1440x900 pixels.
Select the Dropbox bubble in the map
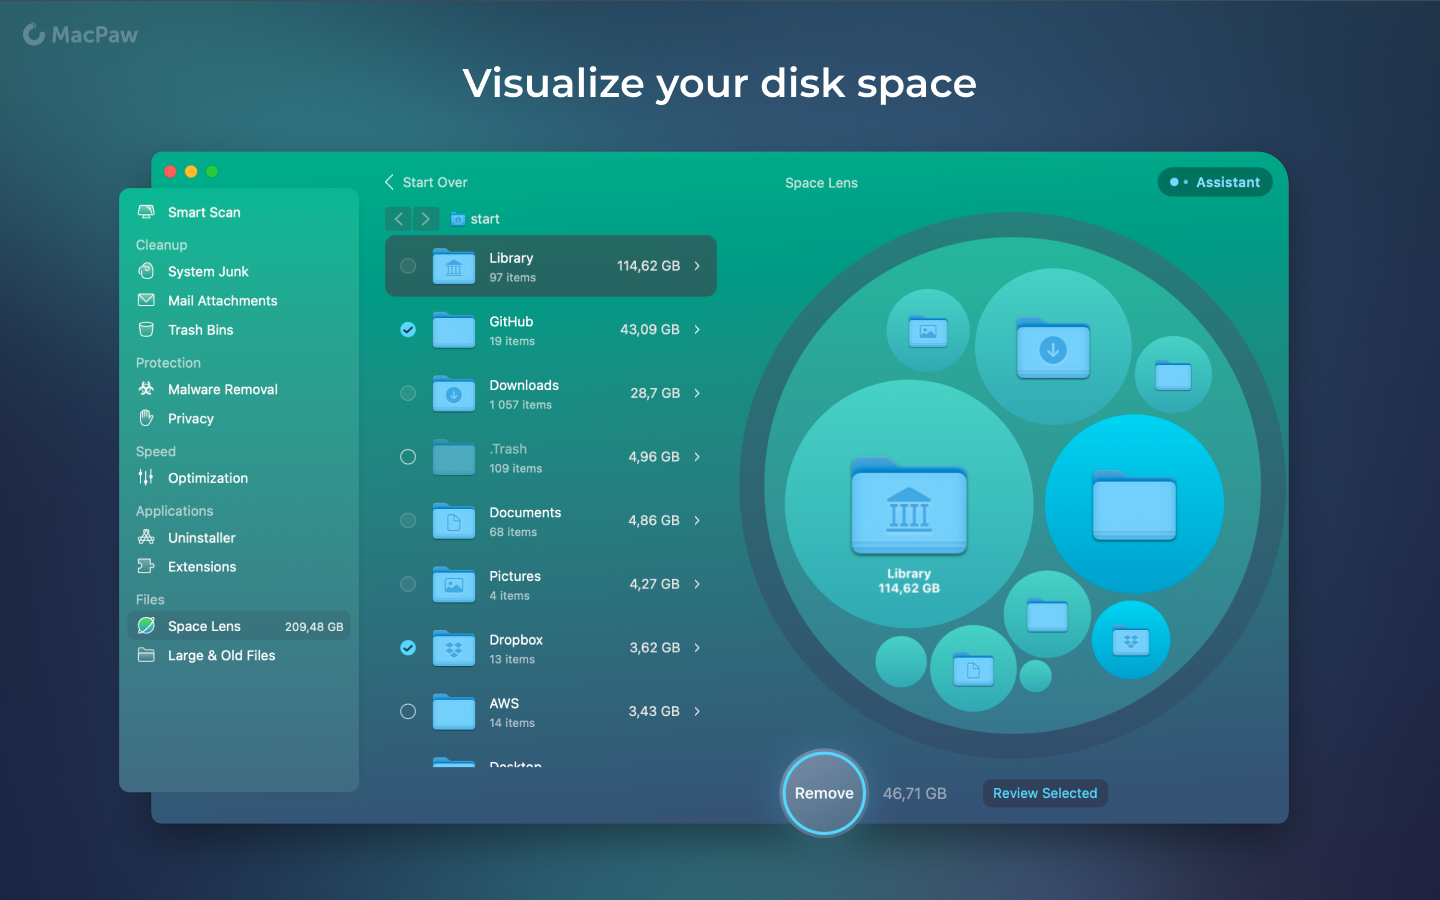[x=1131, y=640]
